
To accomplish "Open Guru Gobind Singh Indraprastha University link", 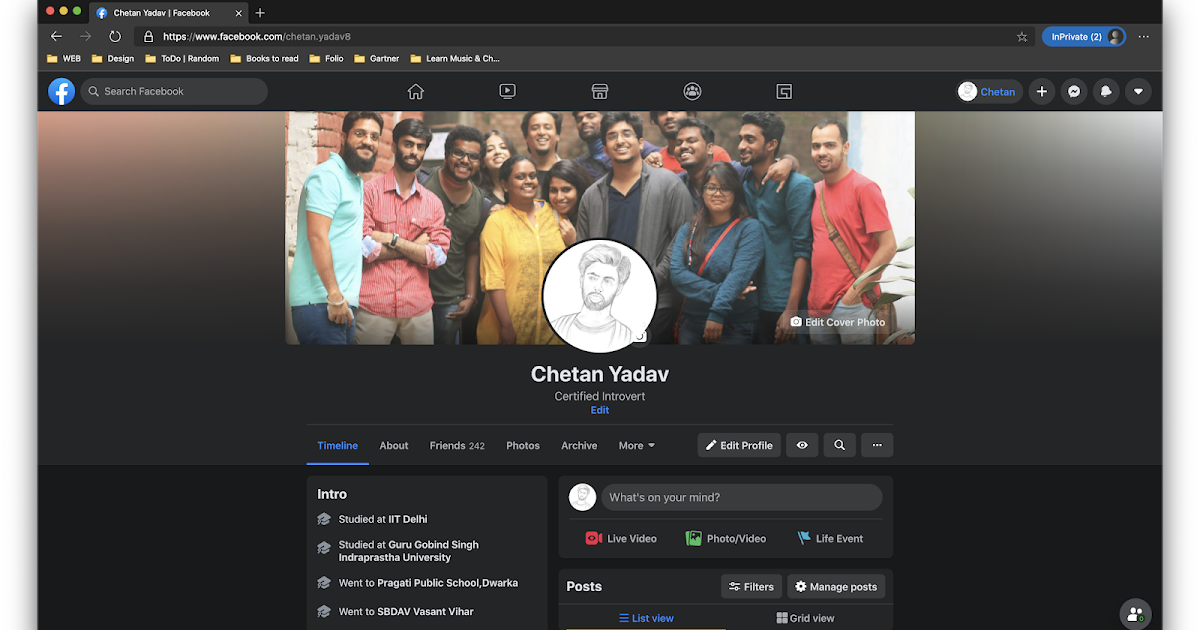I will point(409,551).
